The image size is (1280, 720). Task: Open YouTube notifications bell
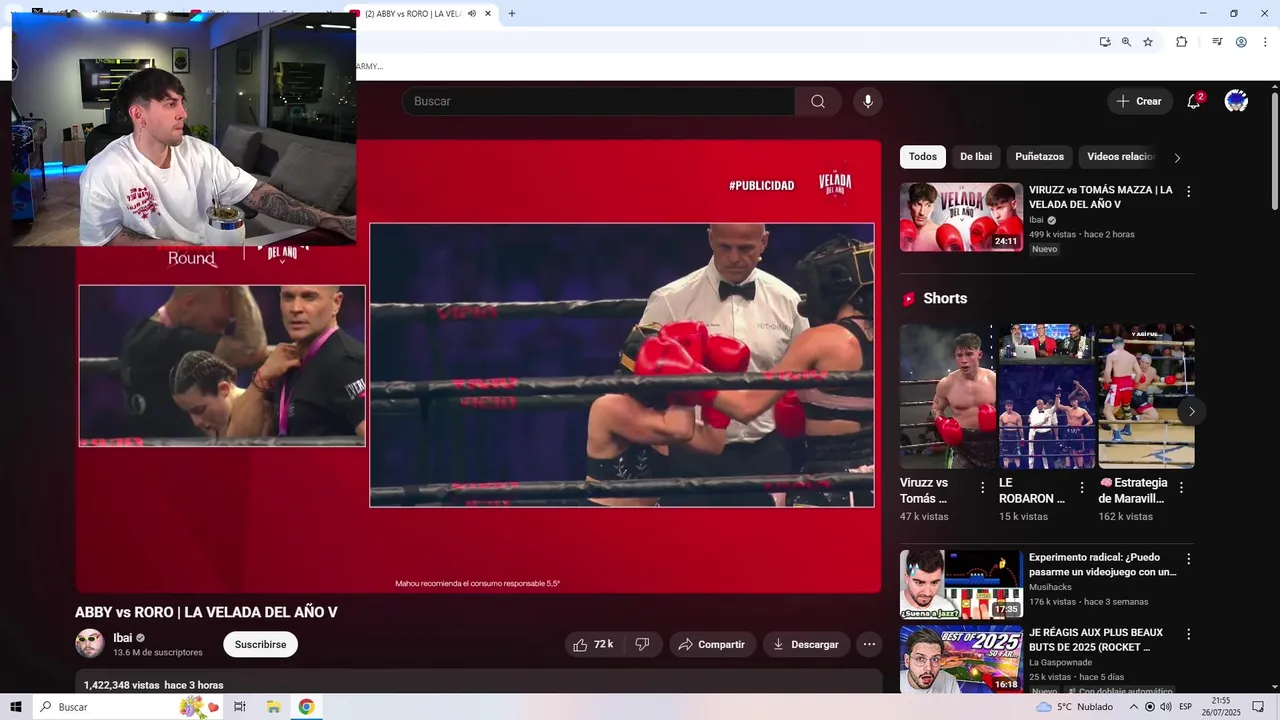point(1193,101)
